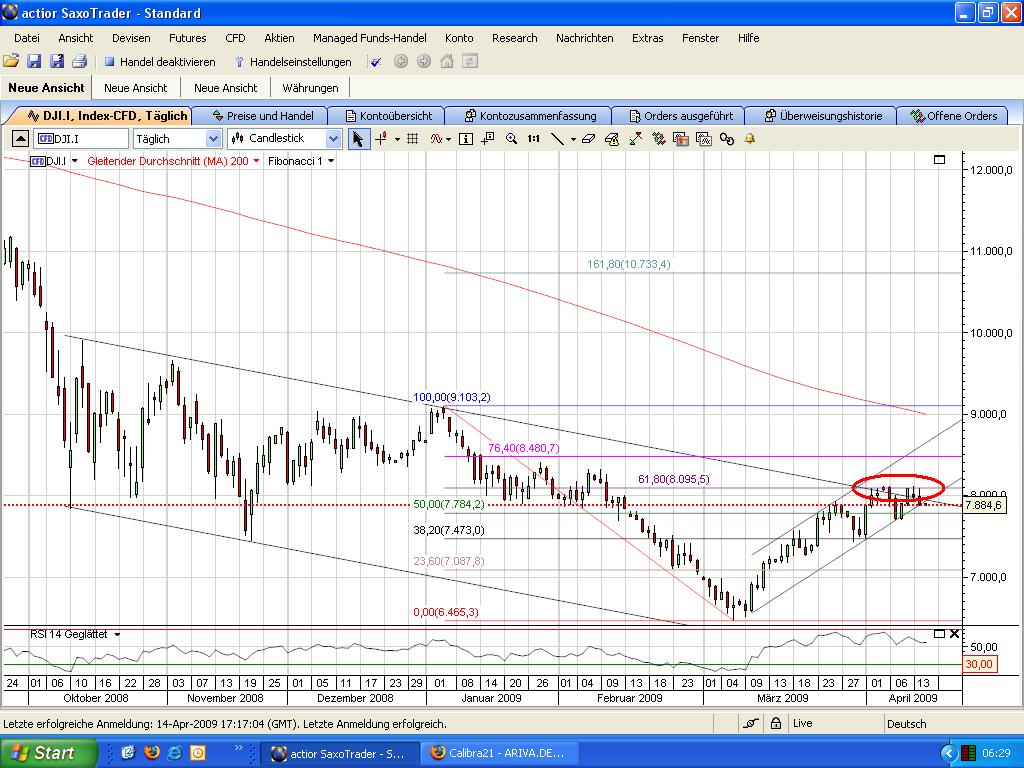Viewport: 1024px width, 768px height.
Task: Open the line tool style arrow
Action: (571, 138)
